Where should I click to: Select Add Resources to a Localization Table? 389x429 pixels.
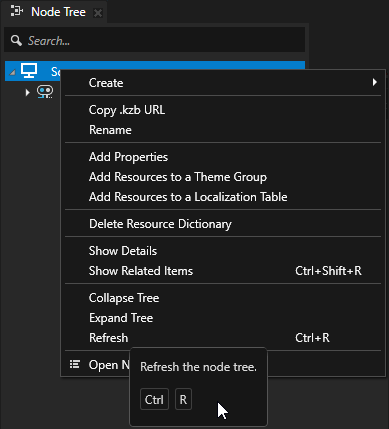pos(223,197)
